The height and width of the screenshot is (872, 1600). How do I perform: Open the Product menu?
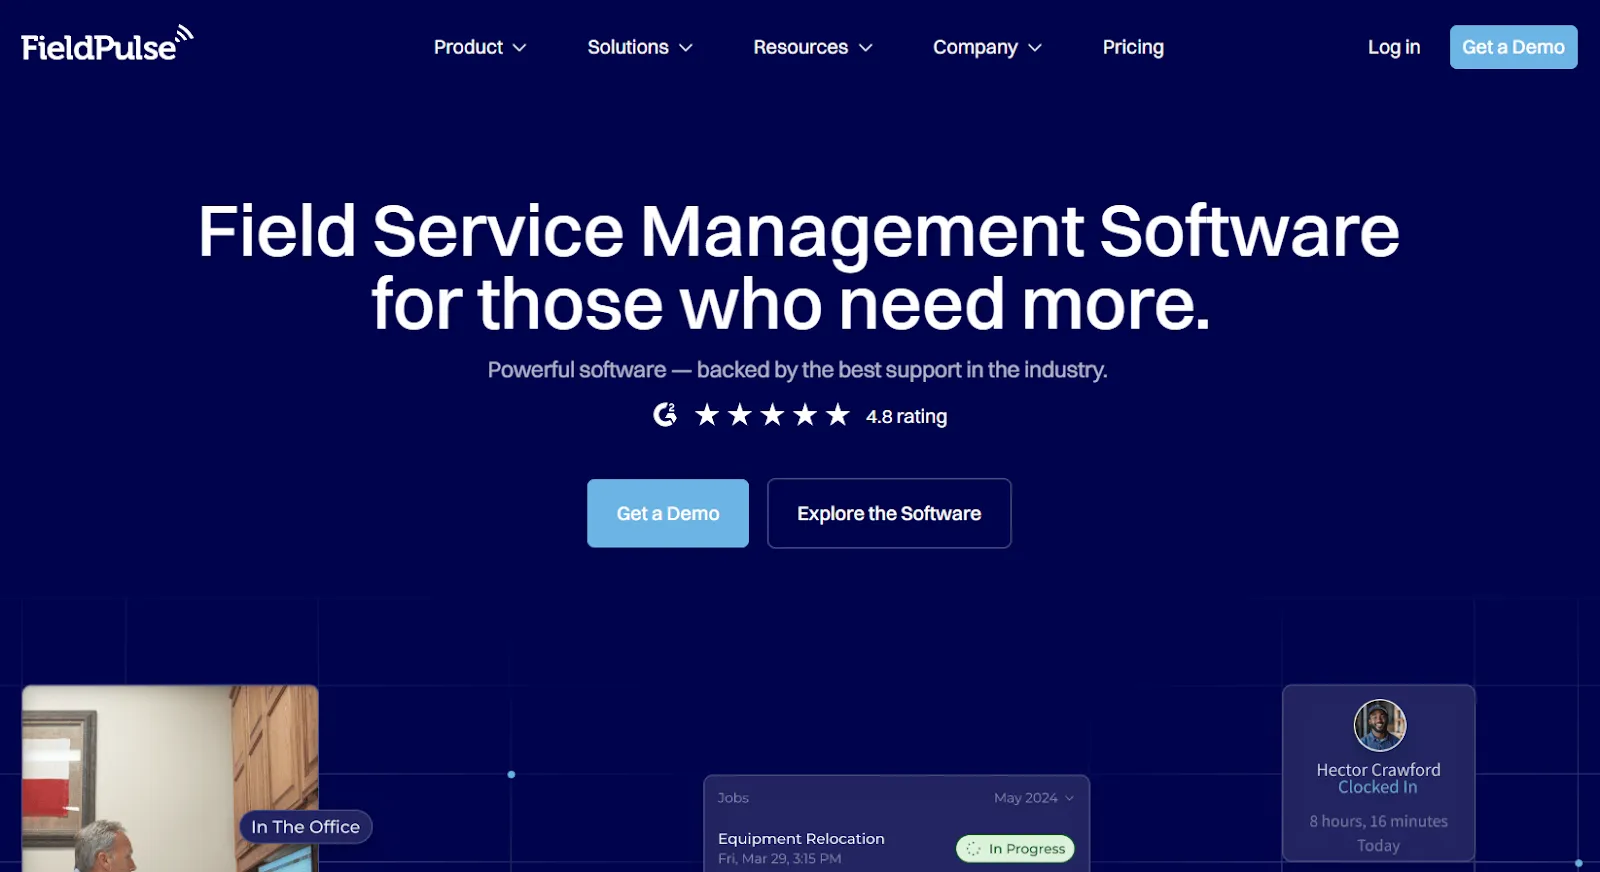(x=480, y=47)
